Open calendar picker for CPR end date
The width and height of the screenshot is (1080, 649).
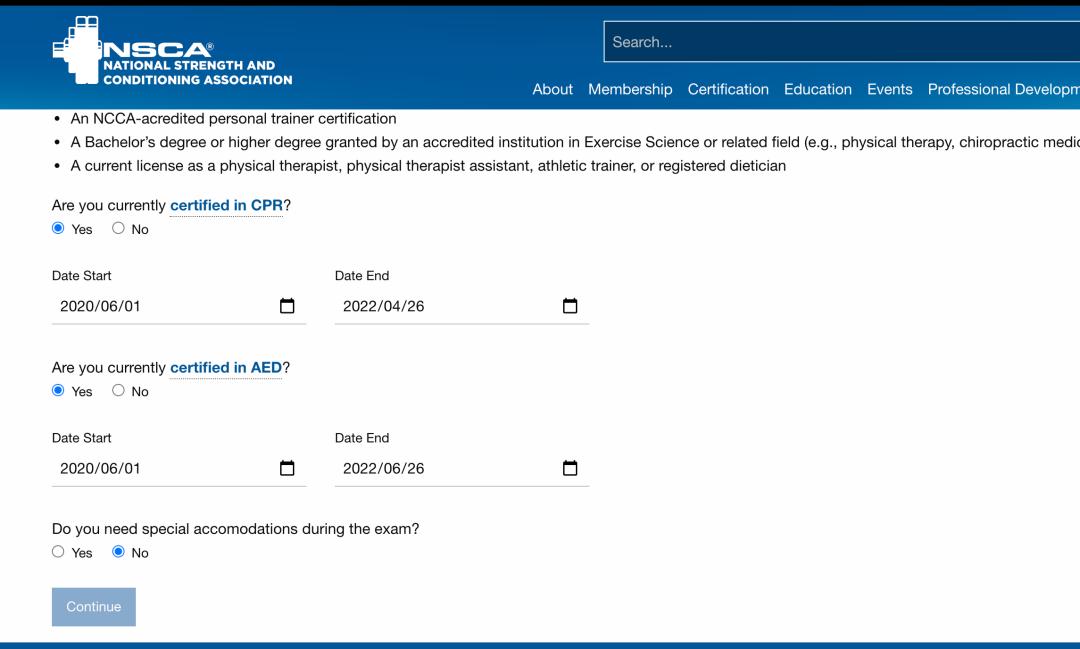570,306
